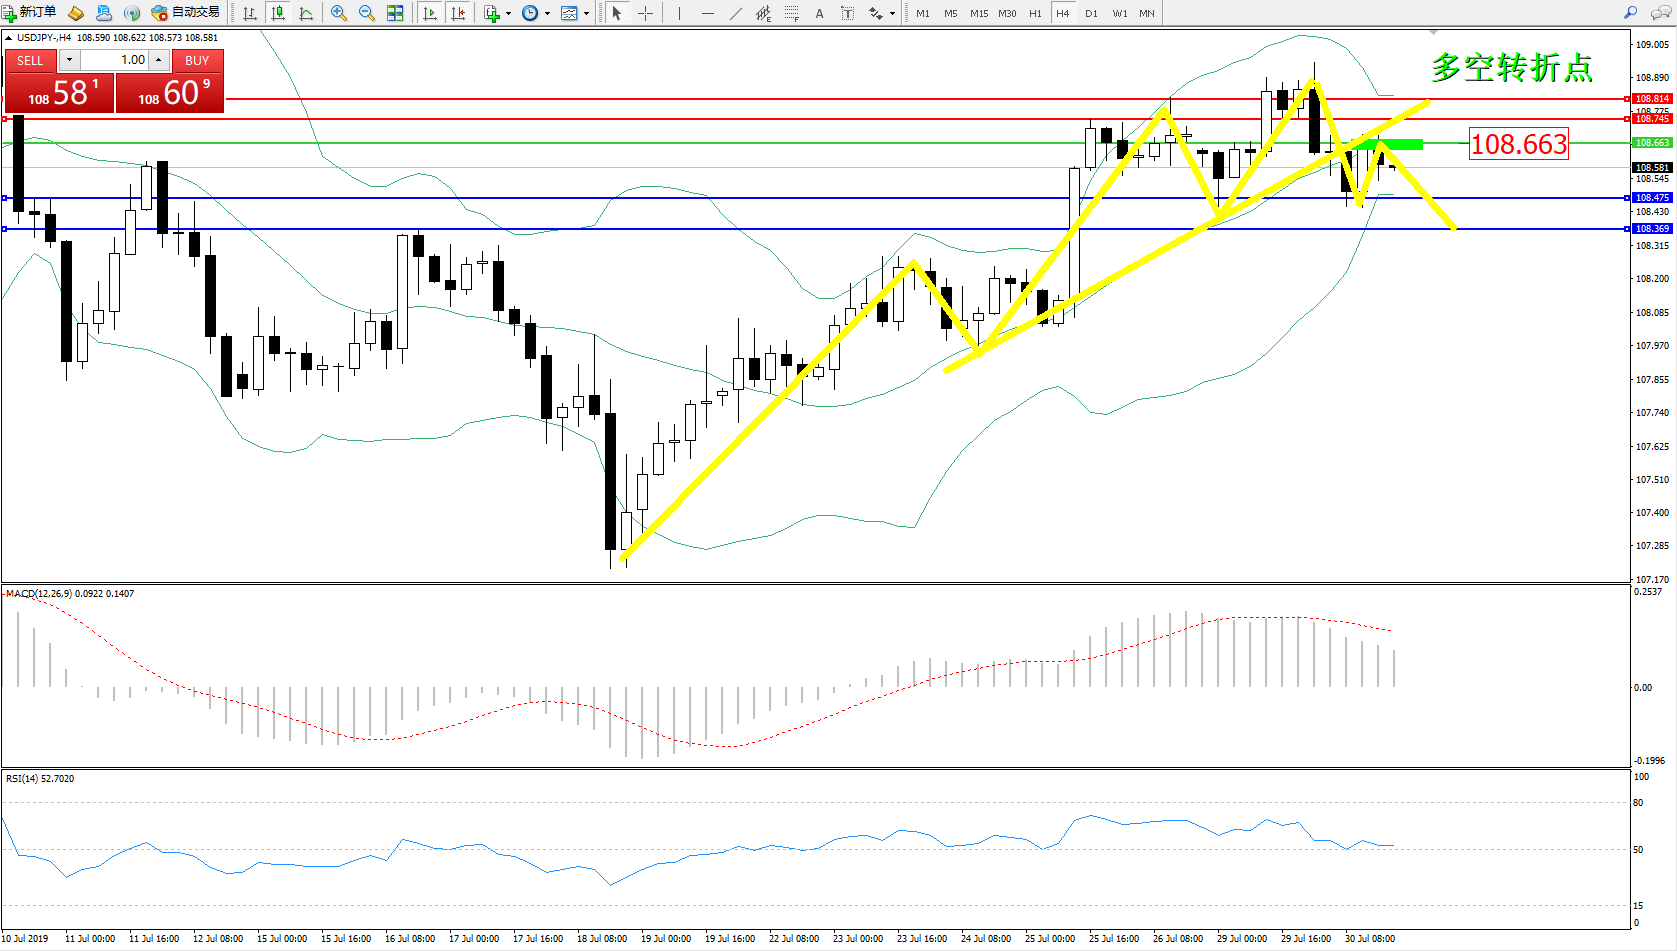Toggle chart auto scroll button
1677x951 pixels.
pyautogui.click(x=430, y=13)
